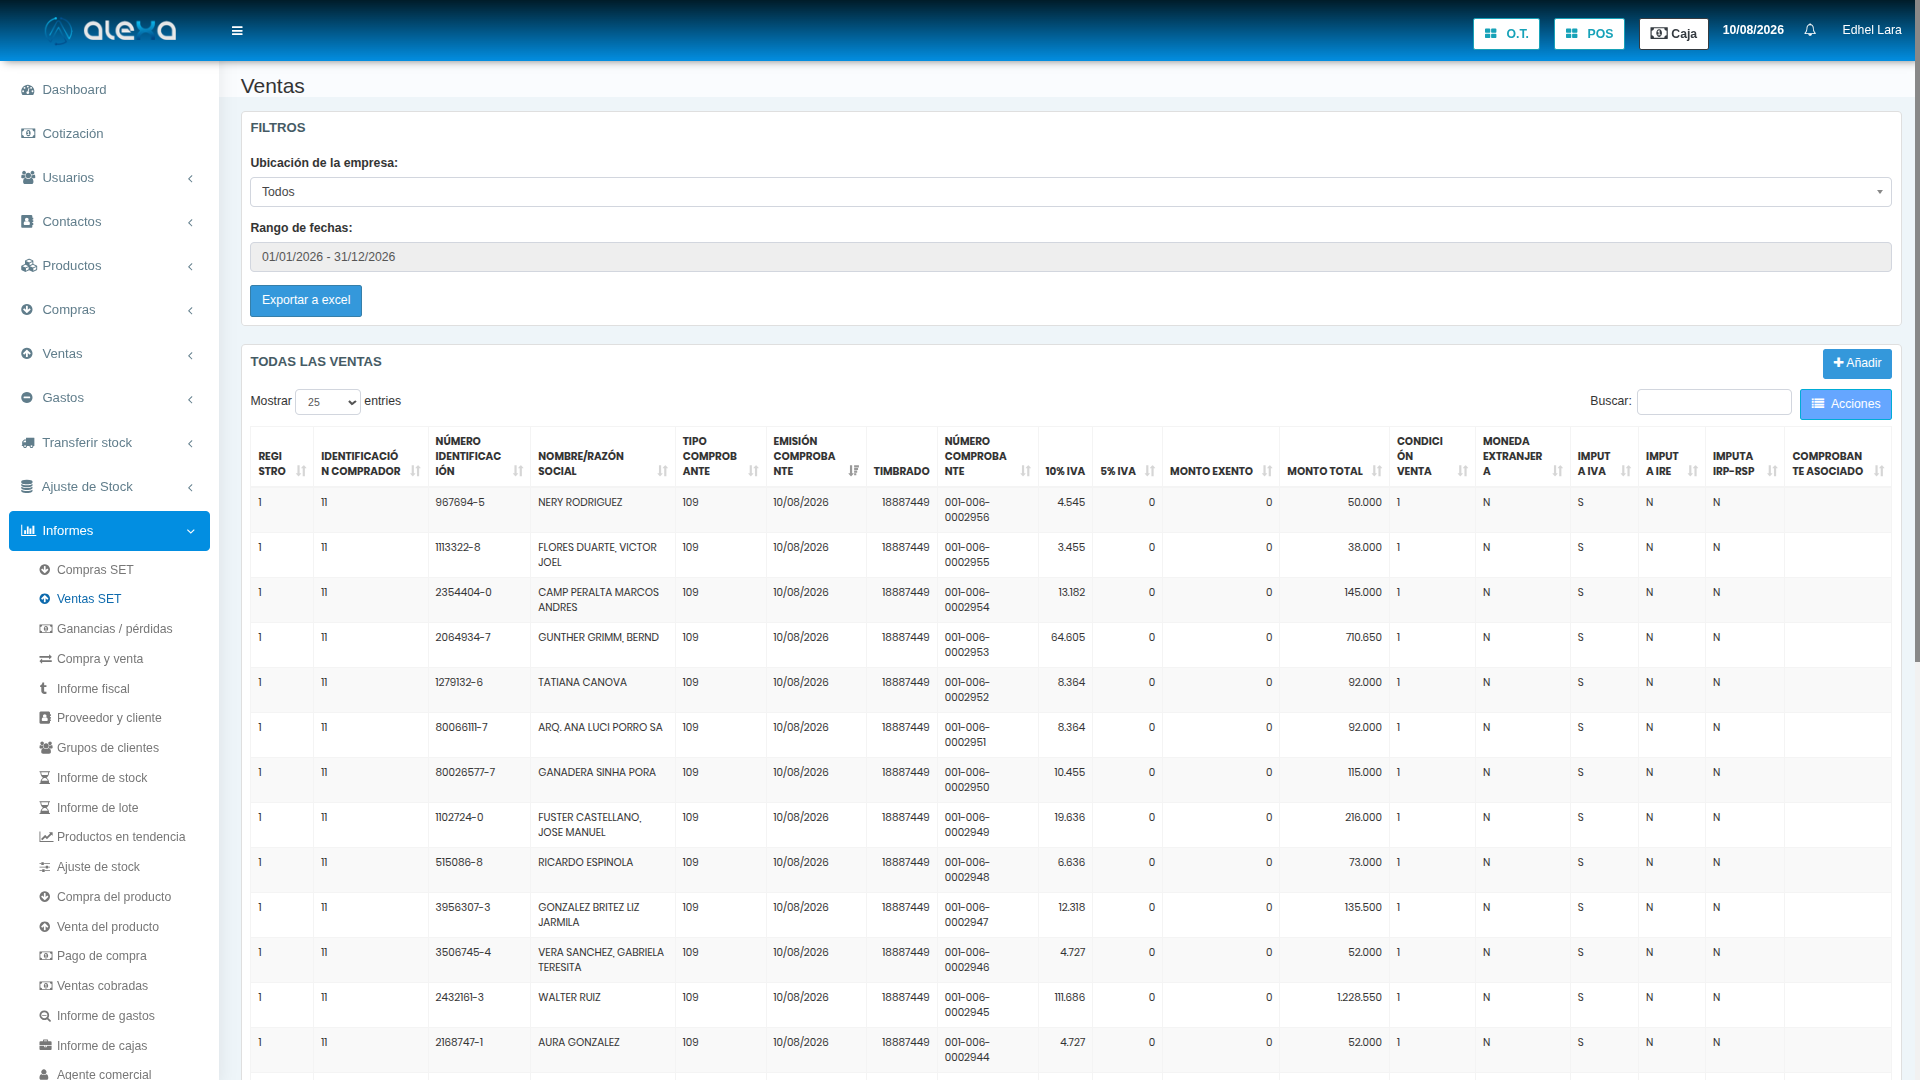Expand the Transferir stock menu chevron
The width and height of the screenshot is (1920, 1080).
coord(190,444)
